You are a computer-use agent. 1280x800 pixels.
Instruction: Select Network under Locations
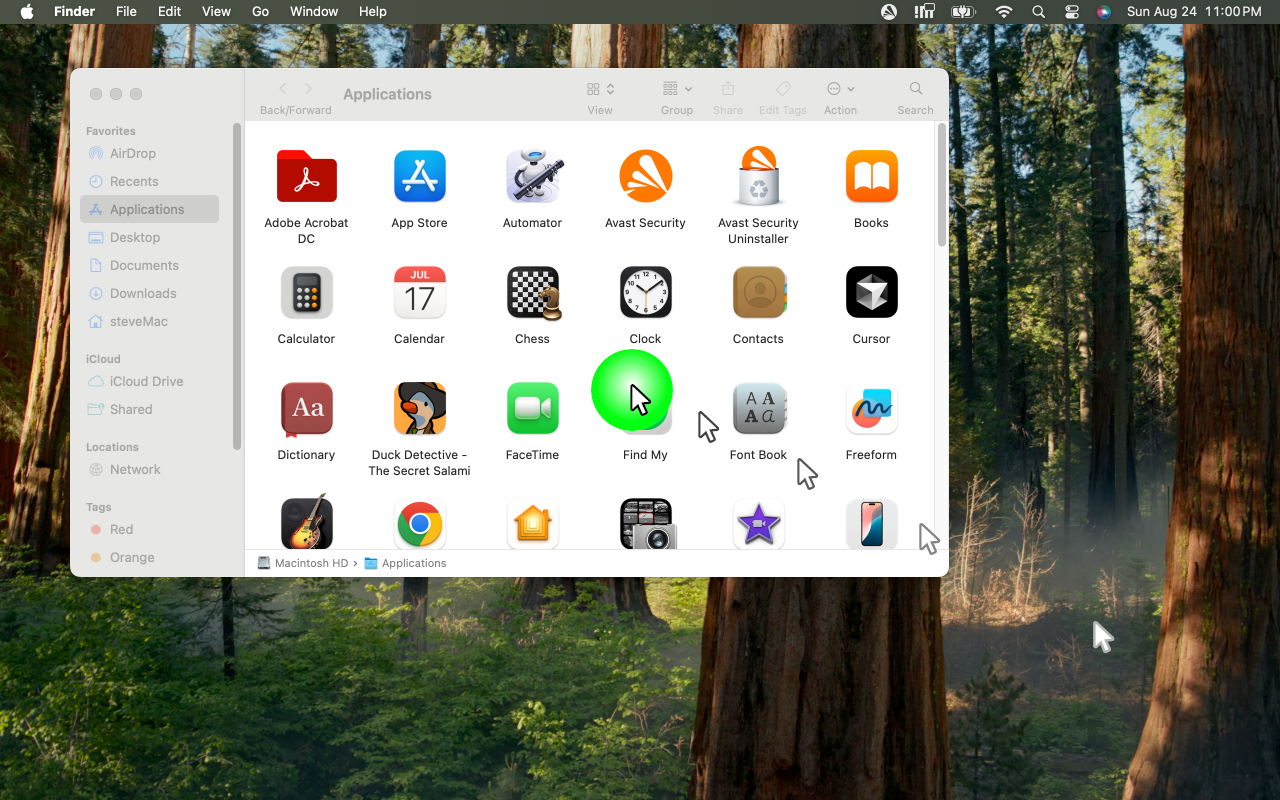pos(149,469)
